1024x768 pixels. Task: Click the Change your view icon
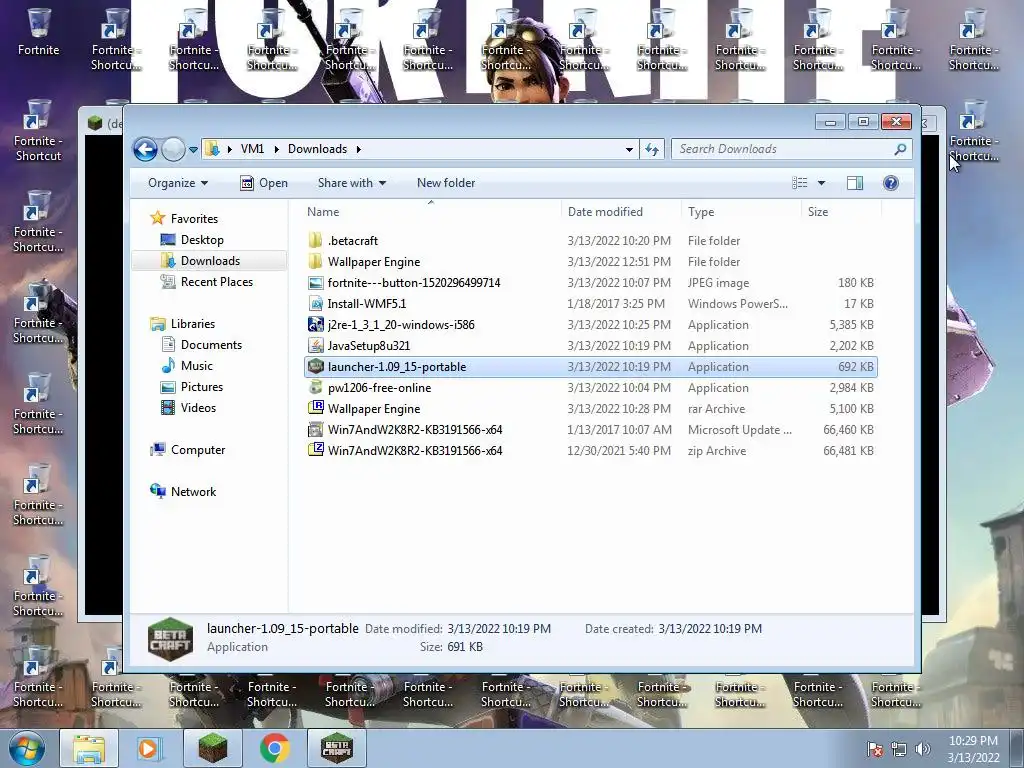(x=800, y=183)
